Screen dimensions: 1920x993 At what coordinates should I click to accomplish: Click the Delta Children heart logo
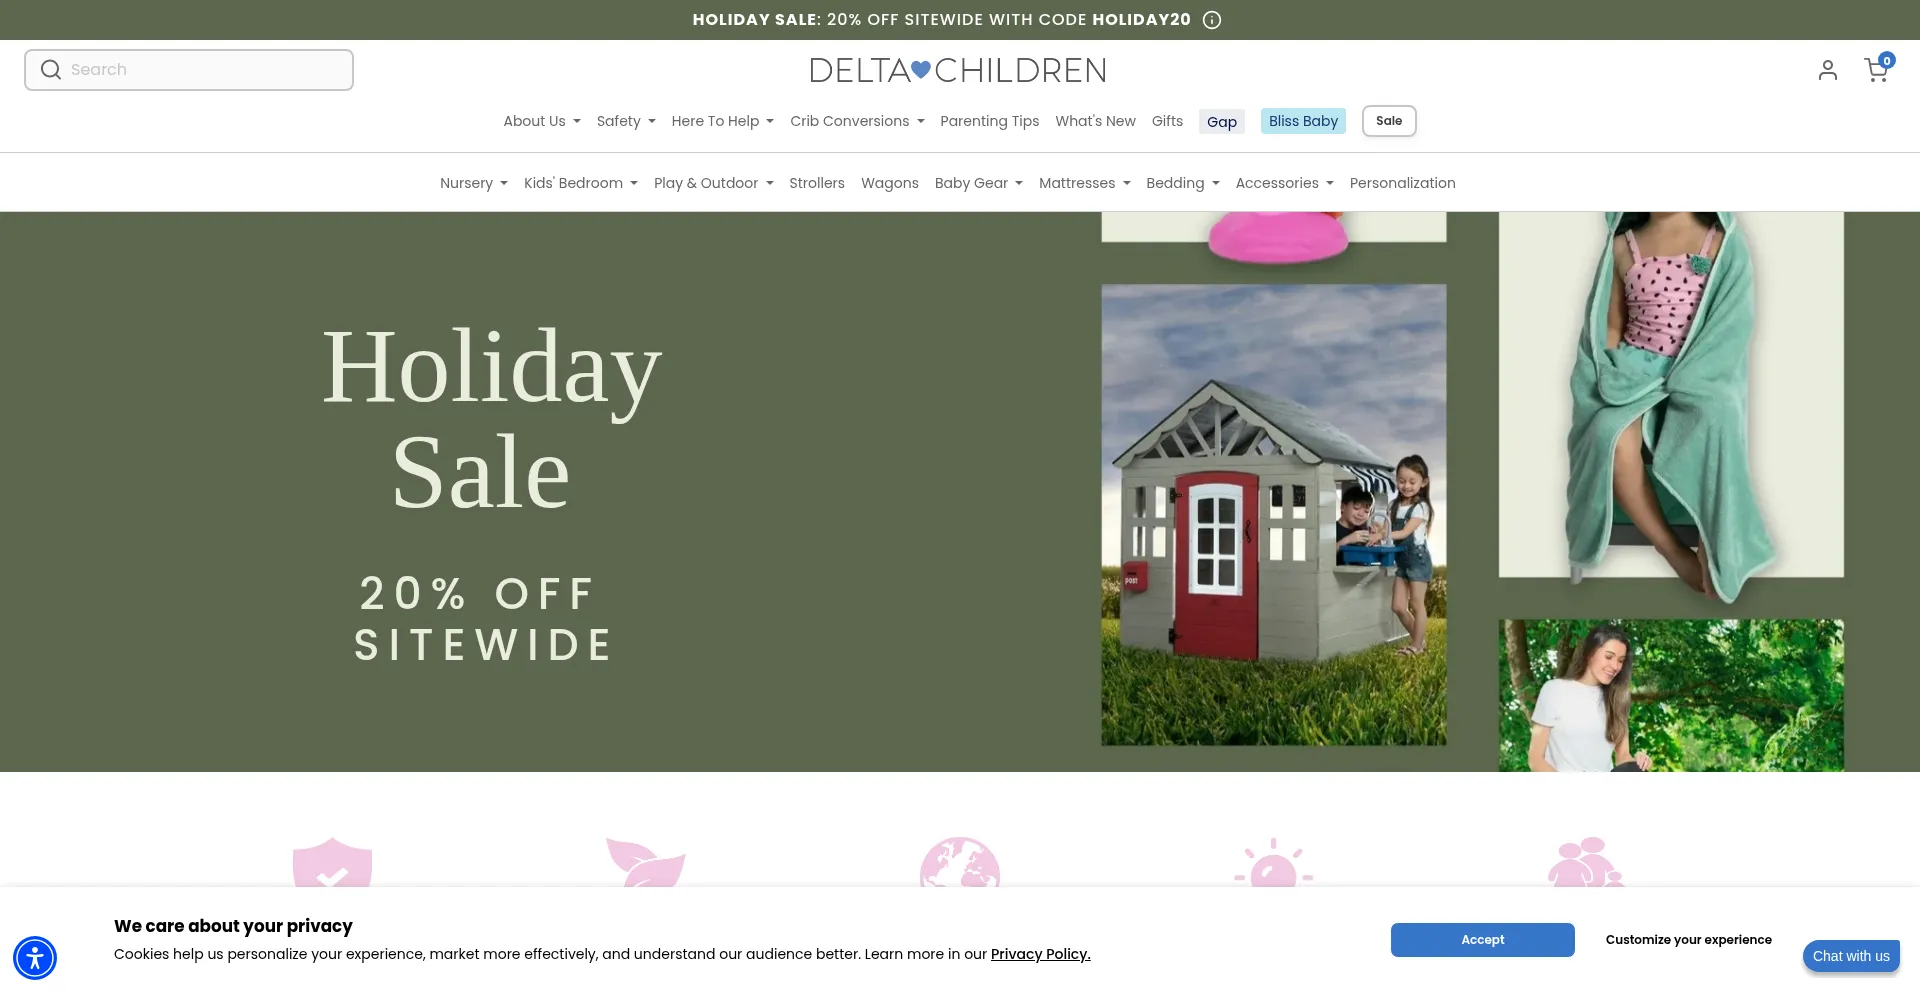(958, 70)
